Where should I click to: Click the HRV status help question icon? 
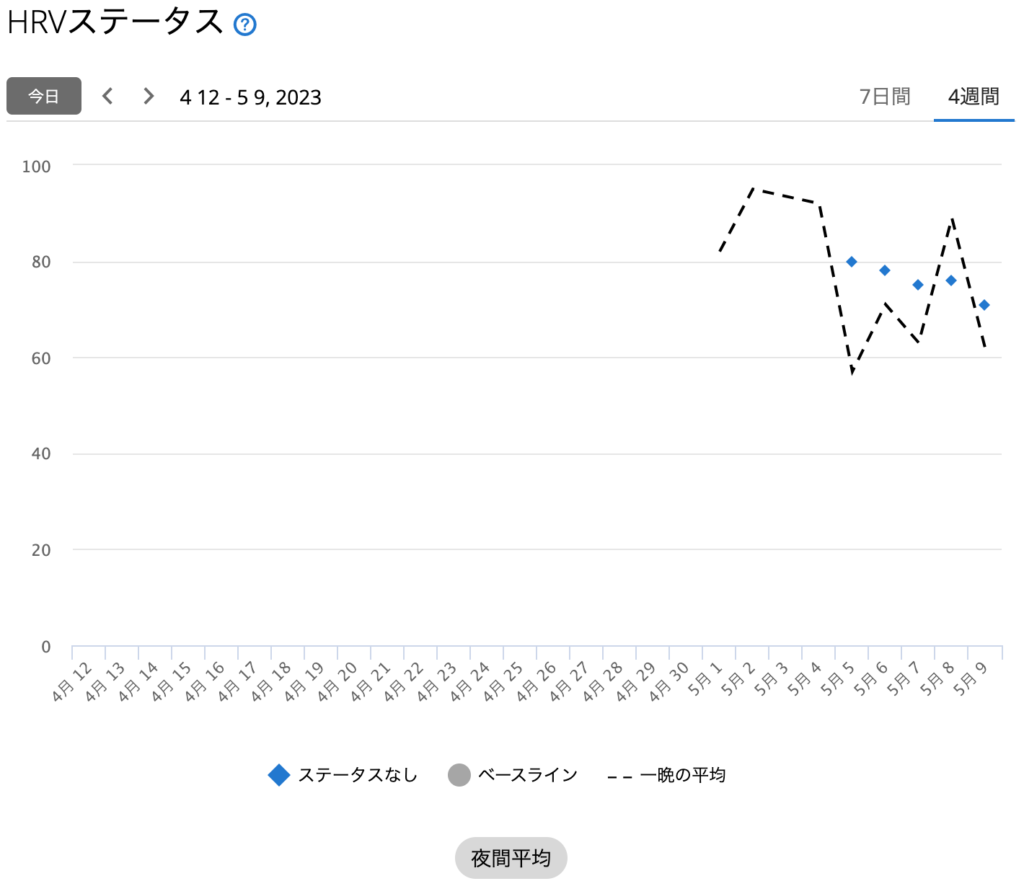click(245, 25)
